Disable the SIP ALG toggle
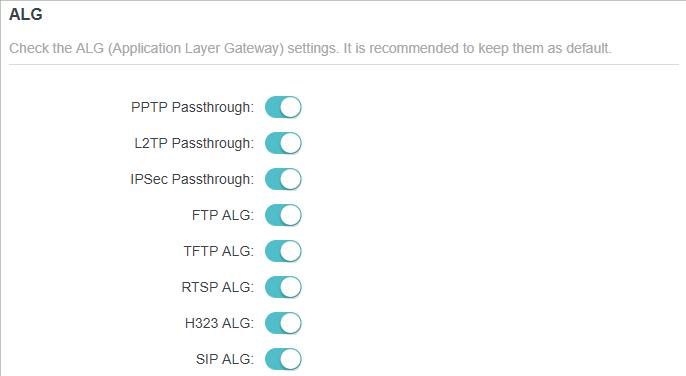This screenshot has width=686, height=376. point(283,359)
